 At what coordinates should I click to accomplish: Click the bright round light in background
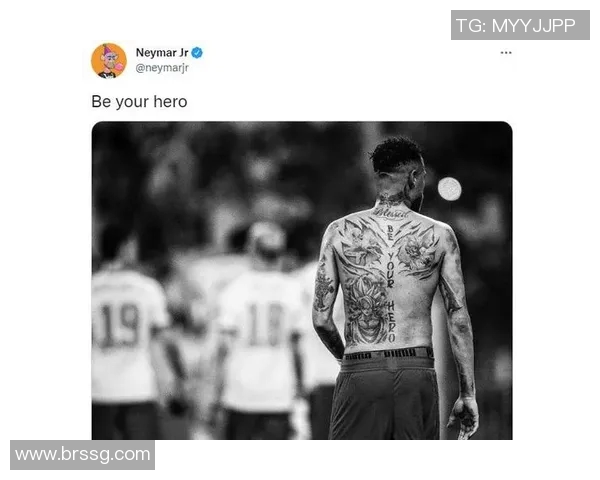[449, 189]
